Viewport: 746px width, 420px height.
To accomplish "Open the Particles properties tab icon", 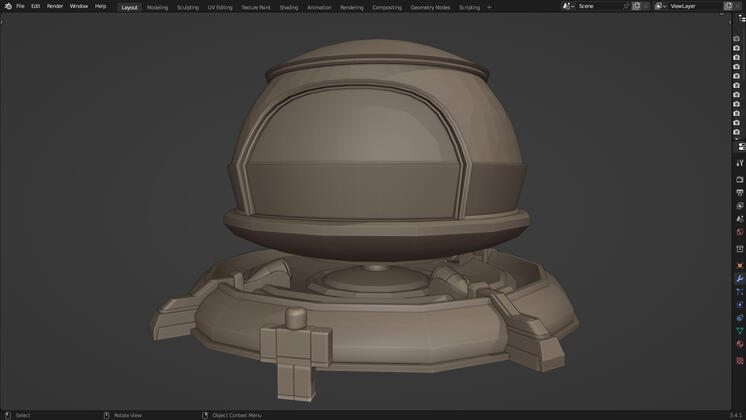I will click(x=739, y=292).
